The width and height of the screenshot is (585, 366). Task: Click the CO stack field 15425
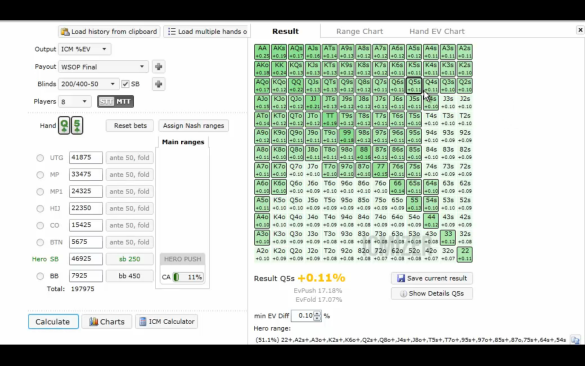point(86,225)
